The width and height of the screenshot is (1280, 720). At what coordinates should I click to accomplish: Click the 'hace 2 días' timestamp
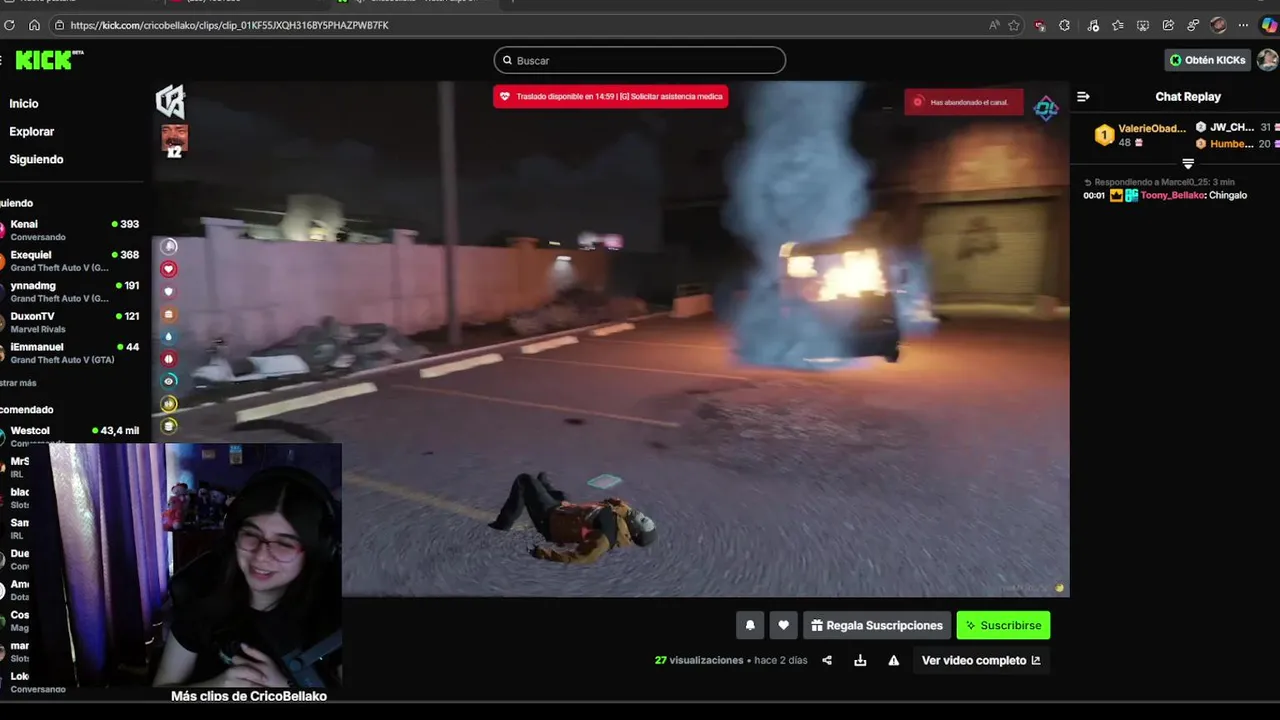781,660
